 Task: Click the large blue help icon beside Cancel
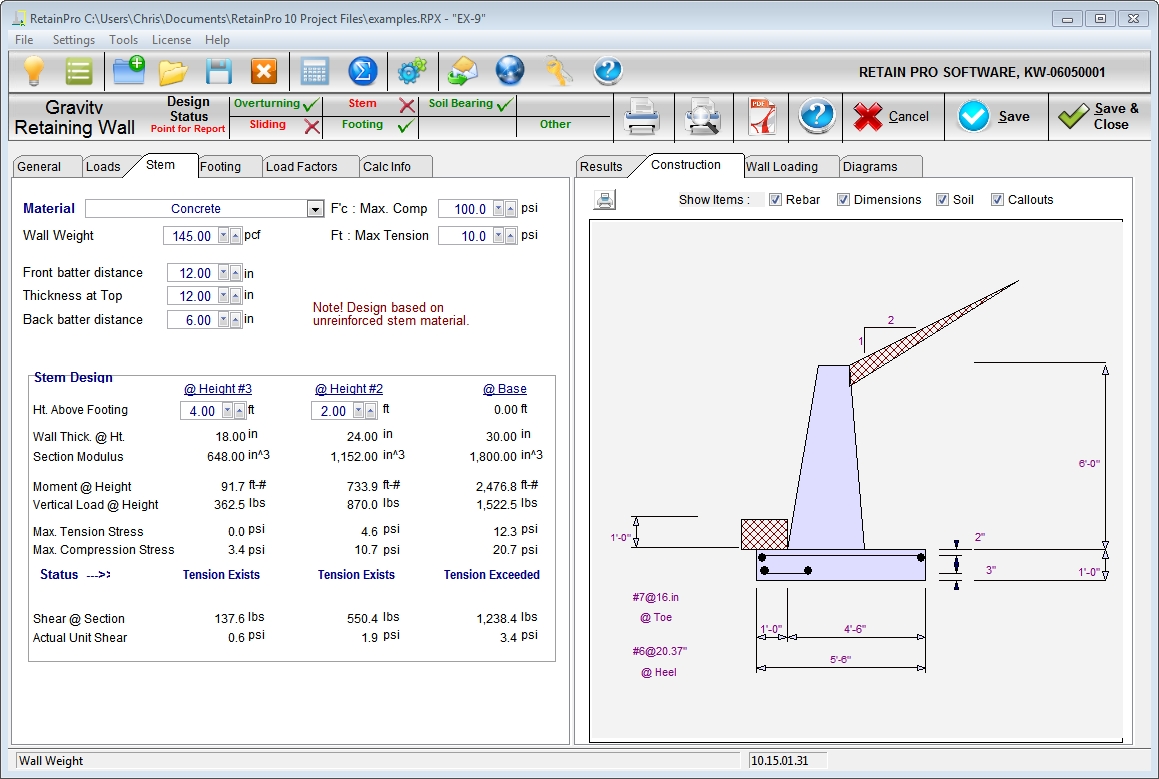pyautogui.click(x=817, y=116)
